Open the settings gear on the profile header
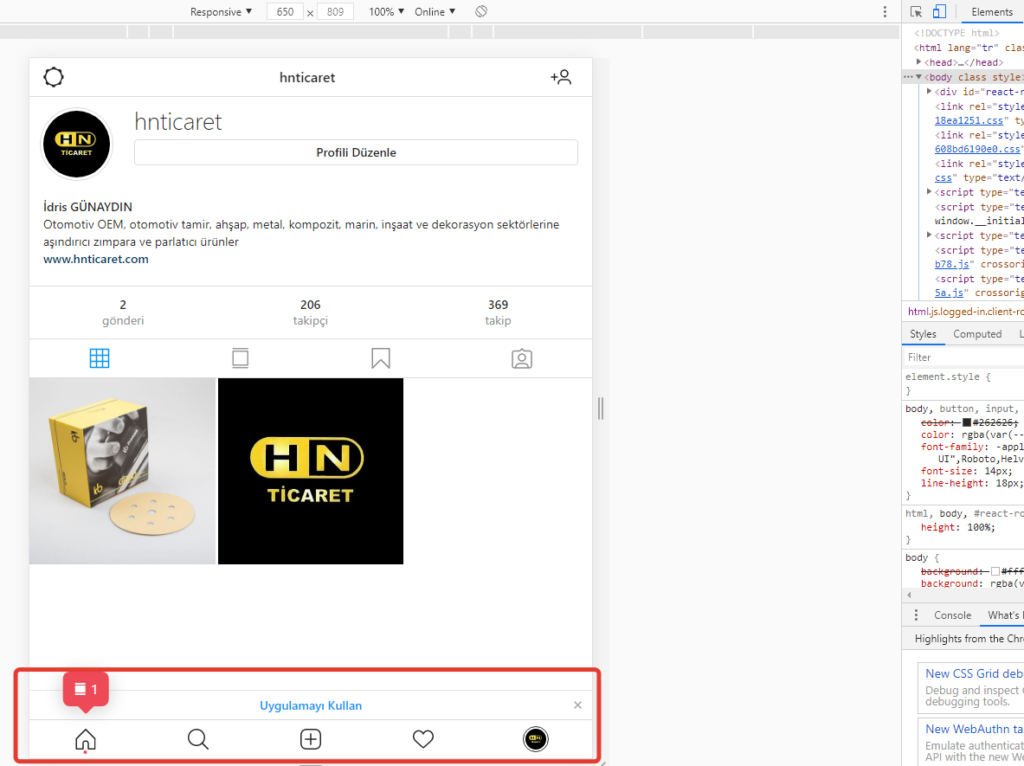 54,77
